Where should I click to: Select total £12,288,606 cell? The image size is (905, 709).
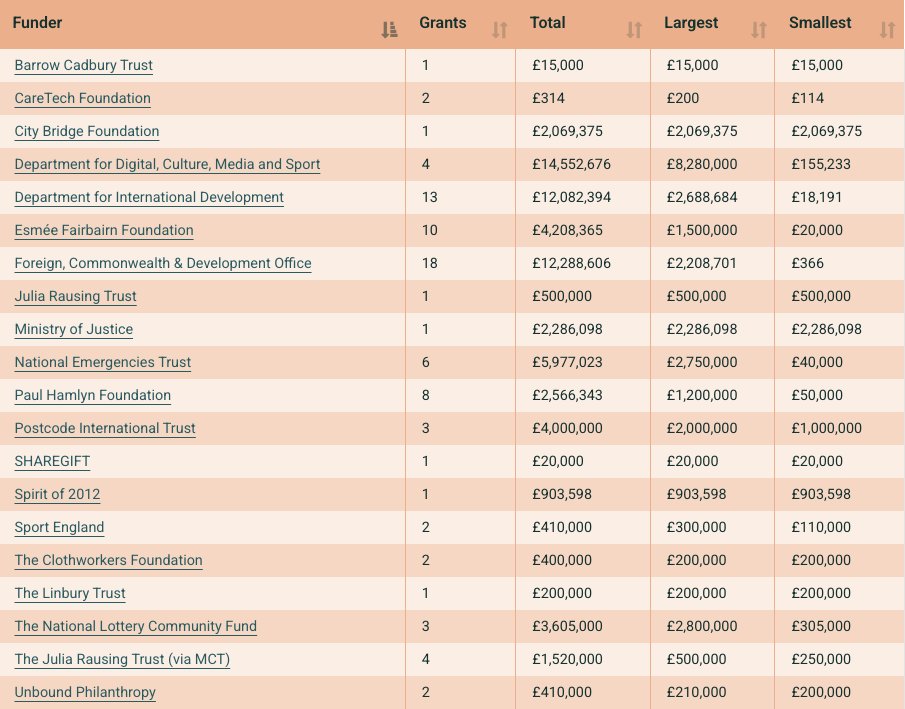coord(583,263)
